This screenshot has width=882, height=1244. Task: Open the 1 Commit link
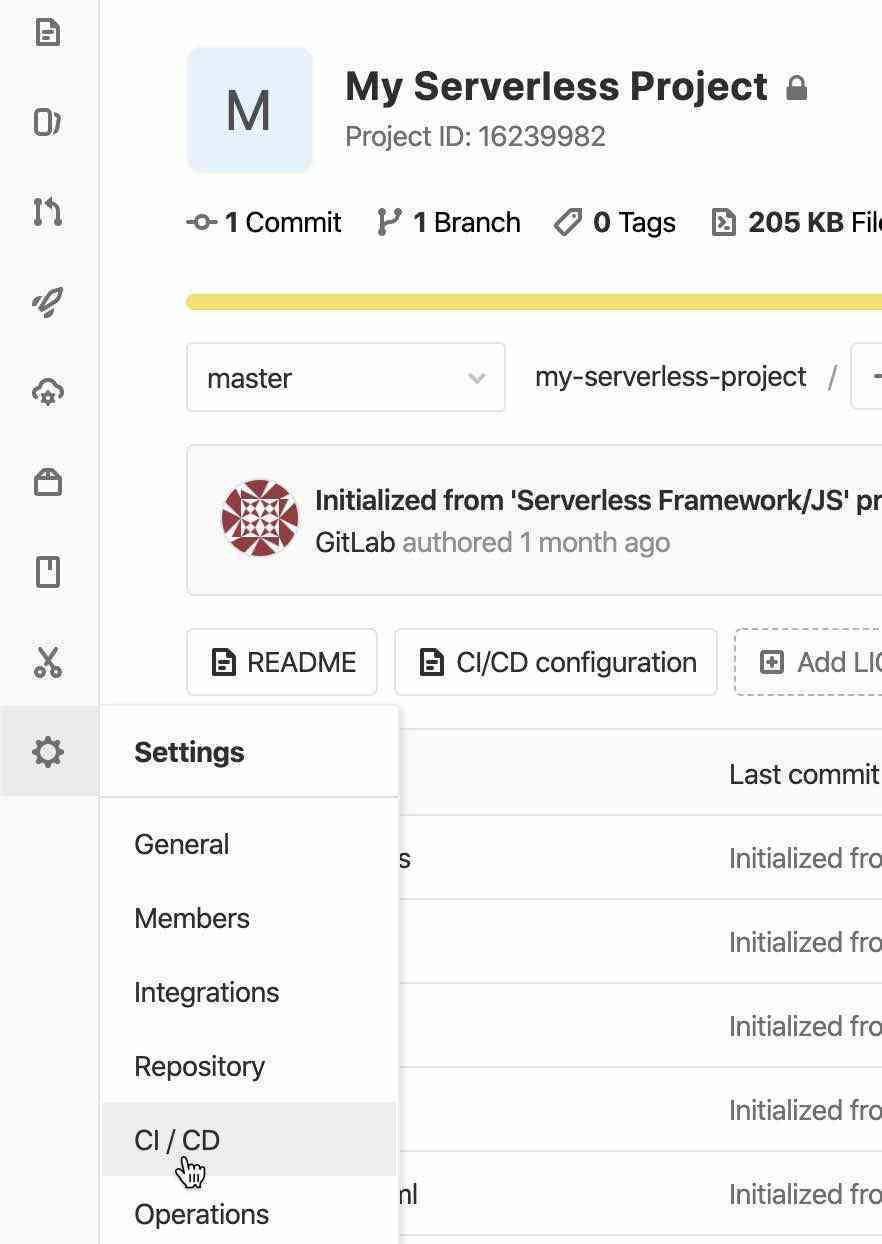265,222
